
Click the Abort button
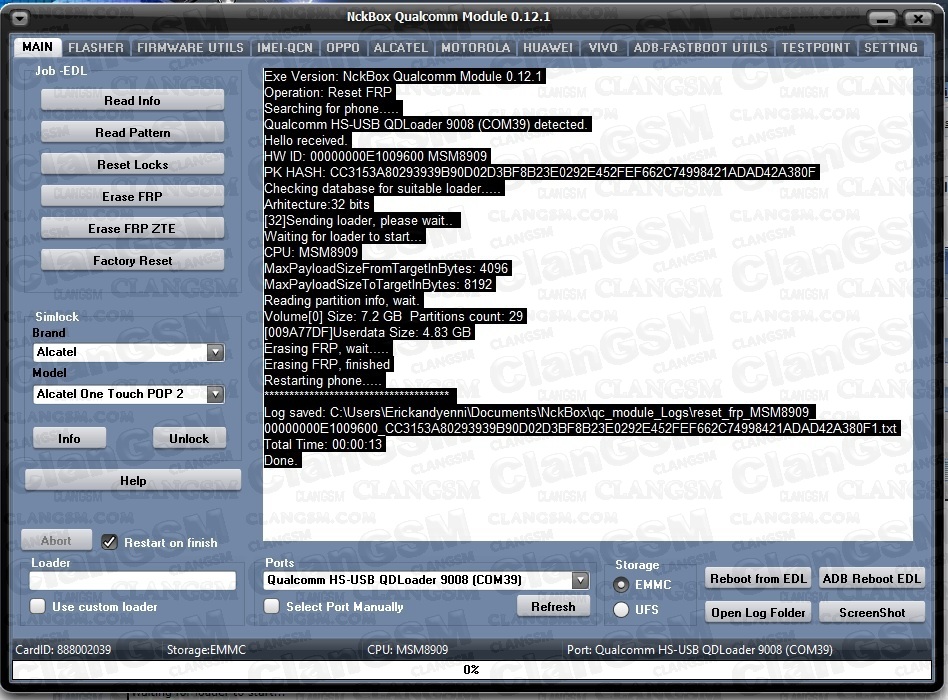pyautogui.click(x=56, y=540)
